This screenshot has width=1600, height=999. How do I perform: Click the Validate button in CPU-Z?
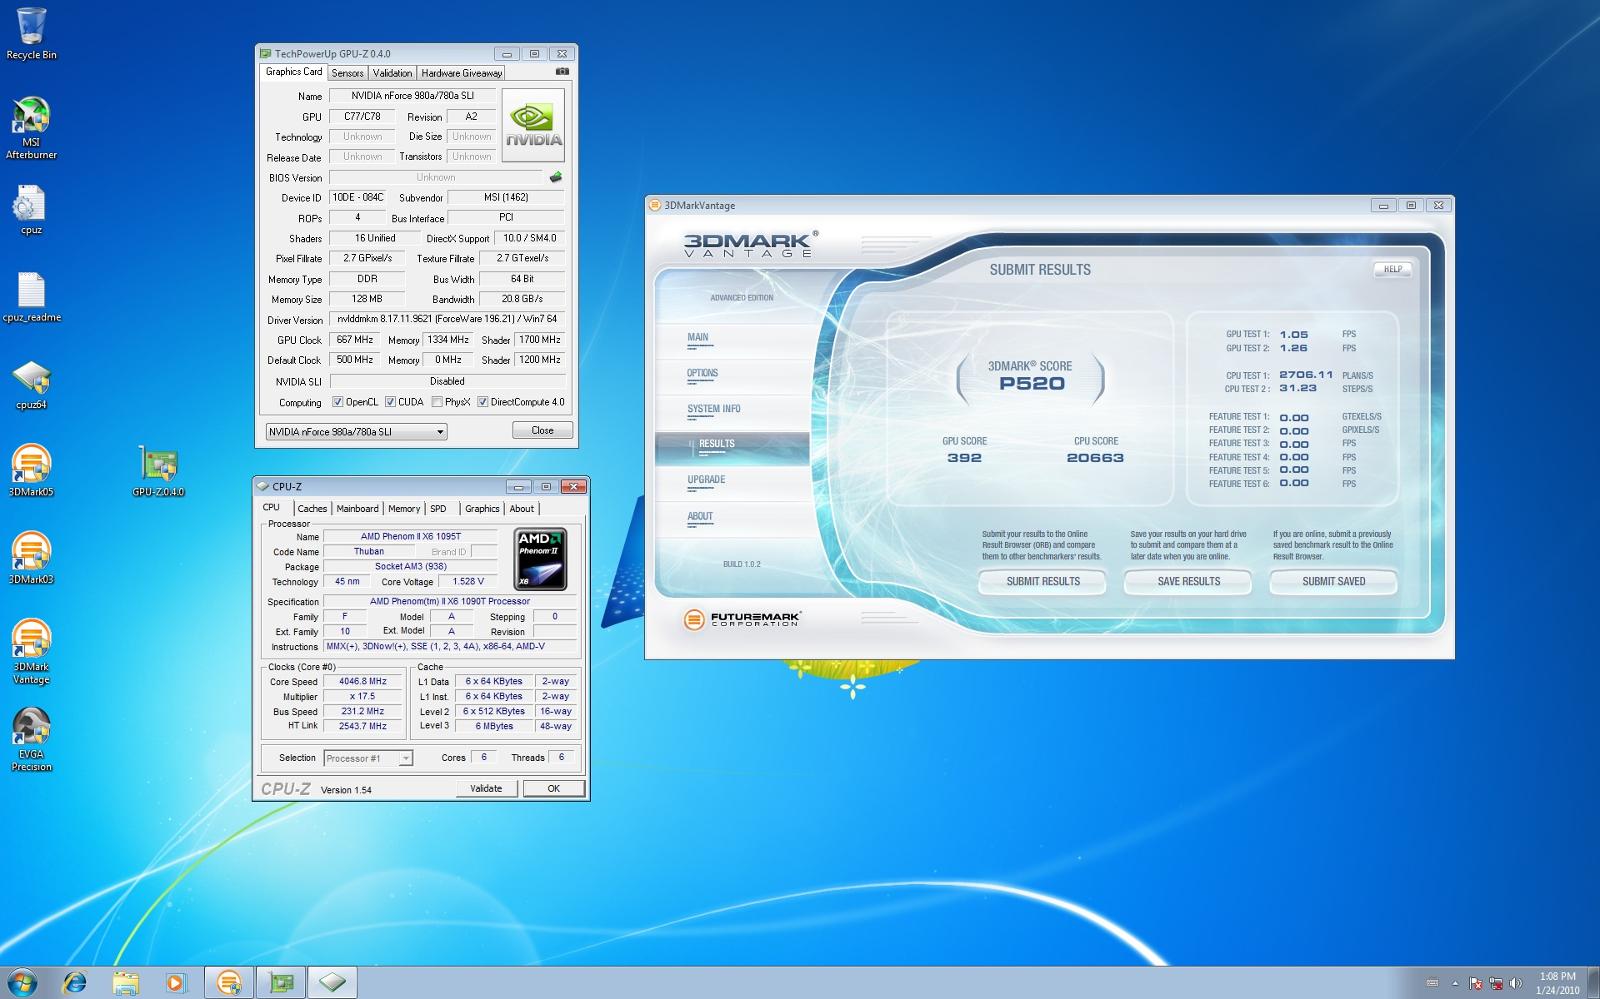tap(486, 789)
